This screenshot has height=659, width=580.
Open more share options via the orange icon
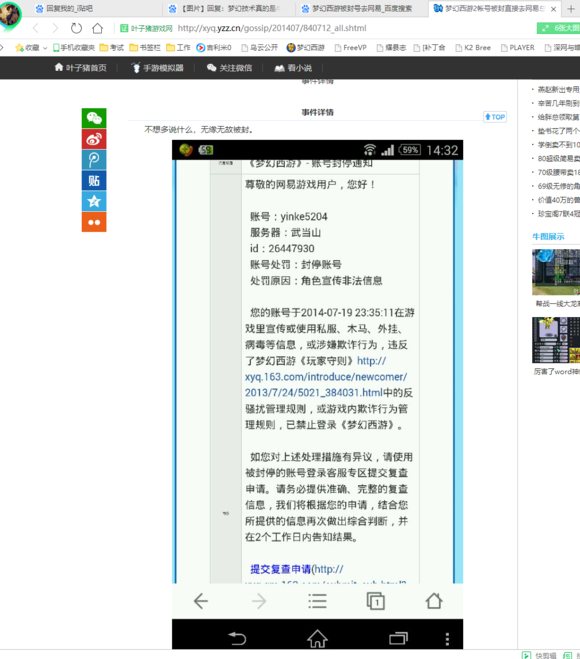(x=94, y=222)
